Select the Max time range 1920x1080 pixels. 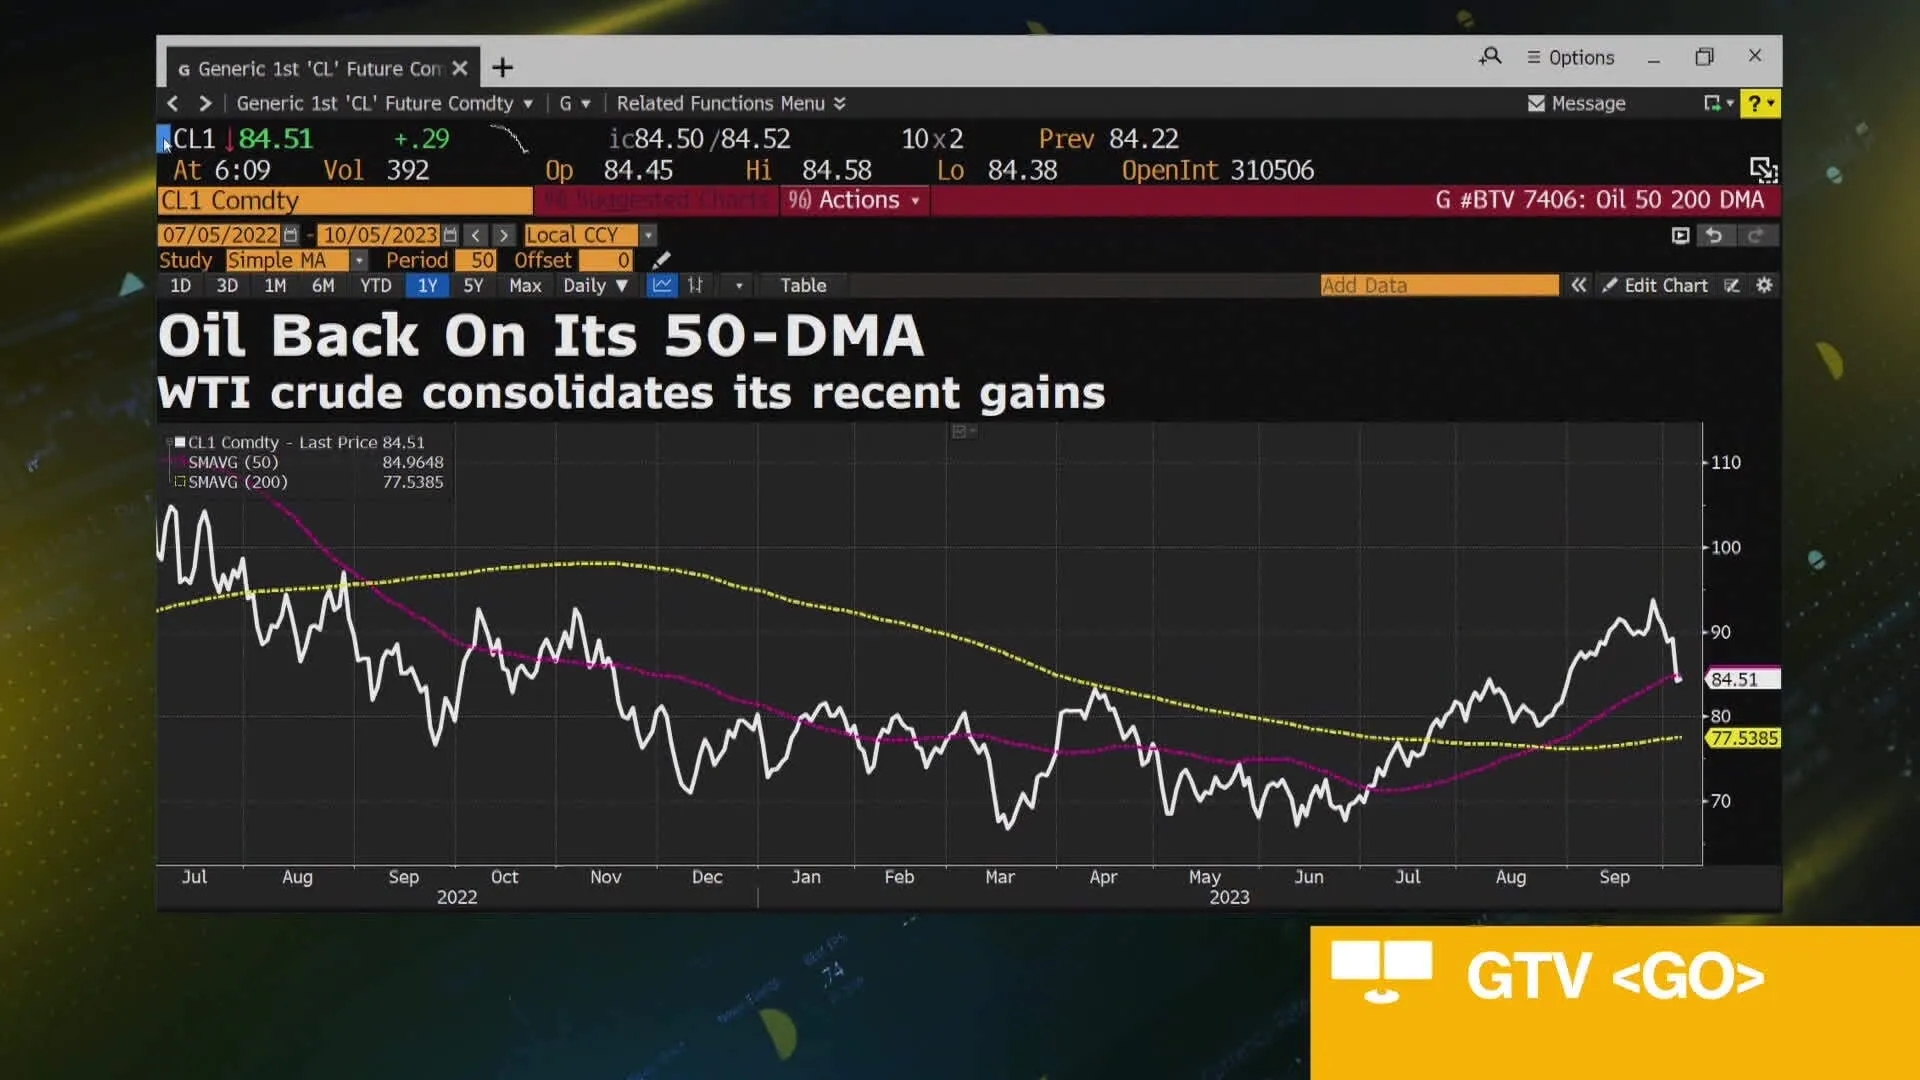point(525,285)
